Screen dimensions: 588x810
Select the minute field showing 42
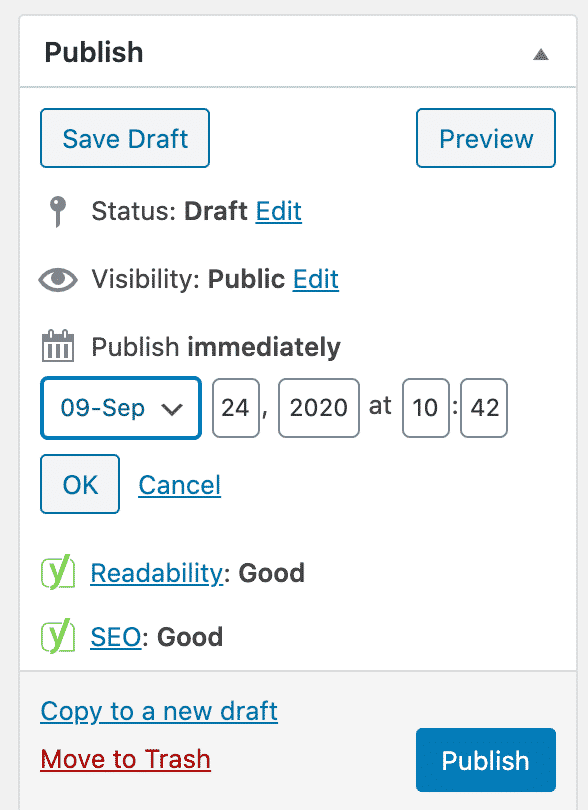(484, 408)
